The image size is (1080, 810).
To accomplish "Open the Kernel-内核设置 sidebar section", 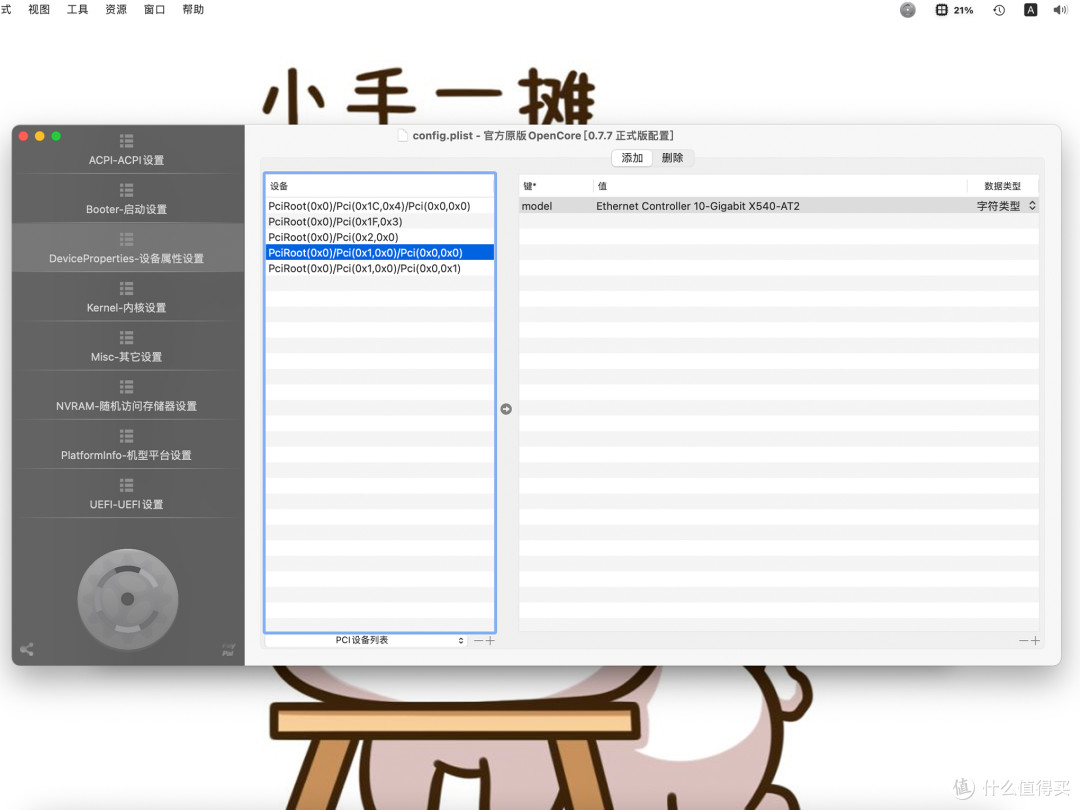I will pos(127,298).
